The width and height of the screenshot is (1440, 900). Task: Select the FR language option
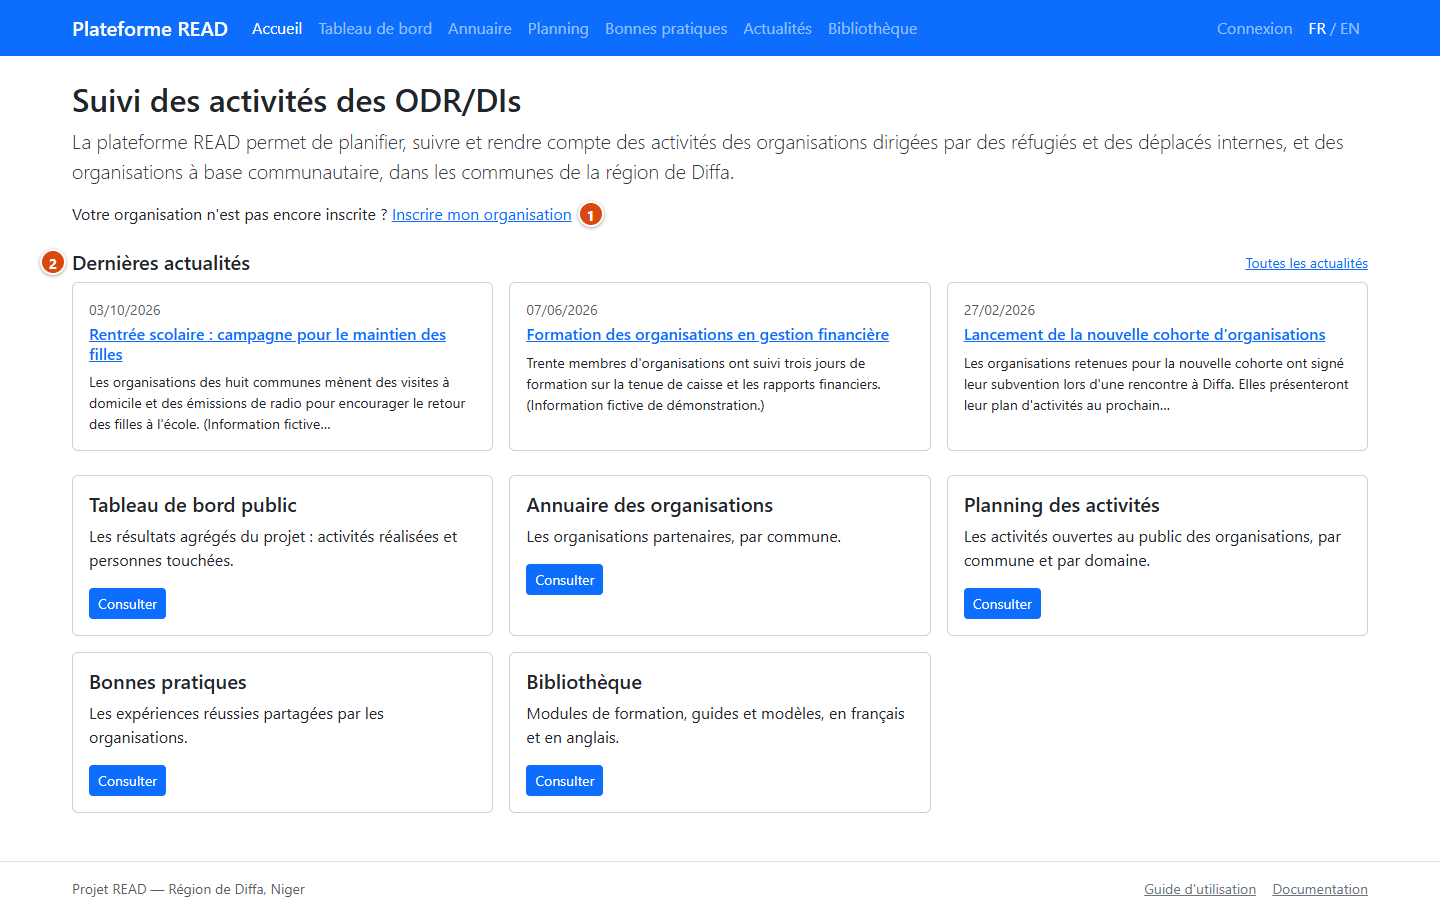coord(1317,29)
